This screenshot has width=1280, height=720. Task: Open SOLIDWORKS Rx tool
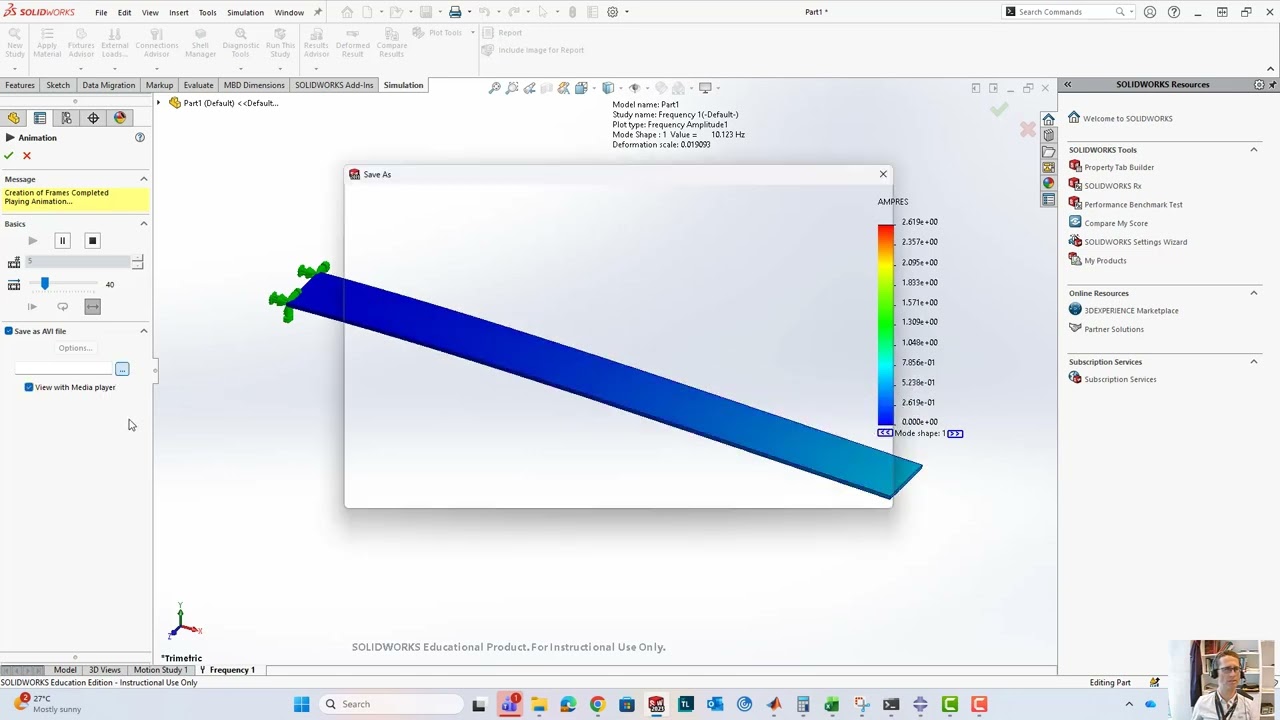1112,186
